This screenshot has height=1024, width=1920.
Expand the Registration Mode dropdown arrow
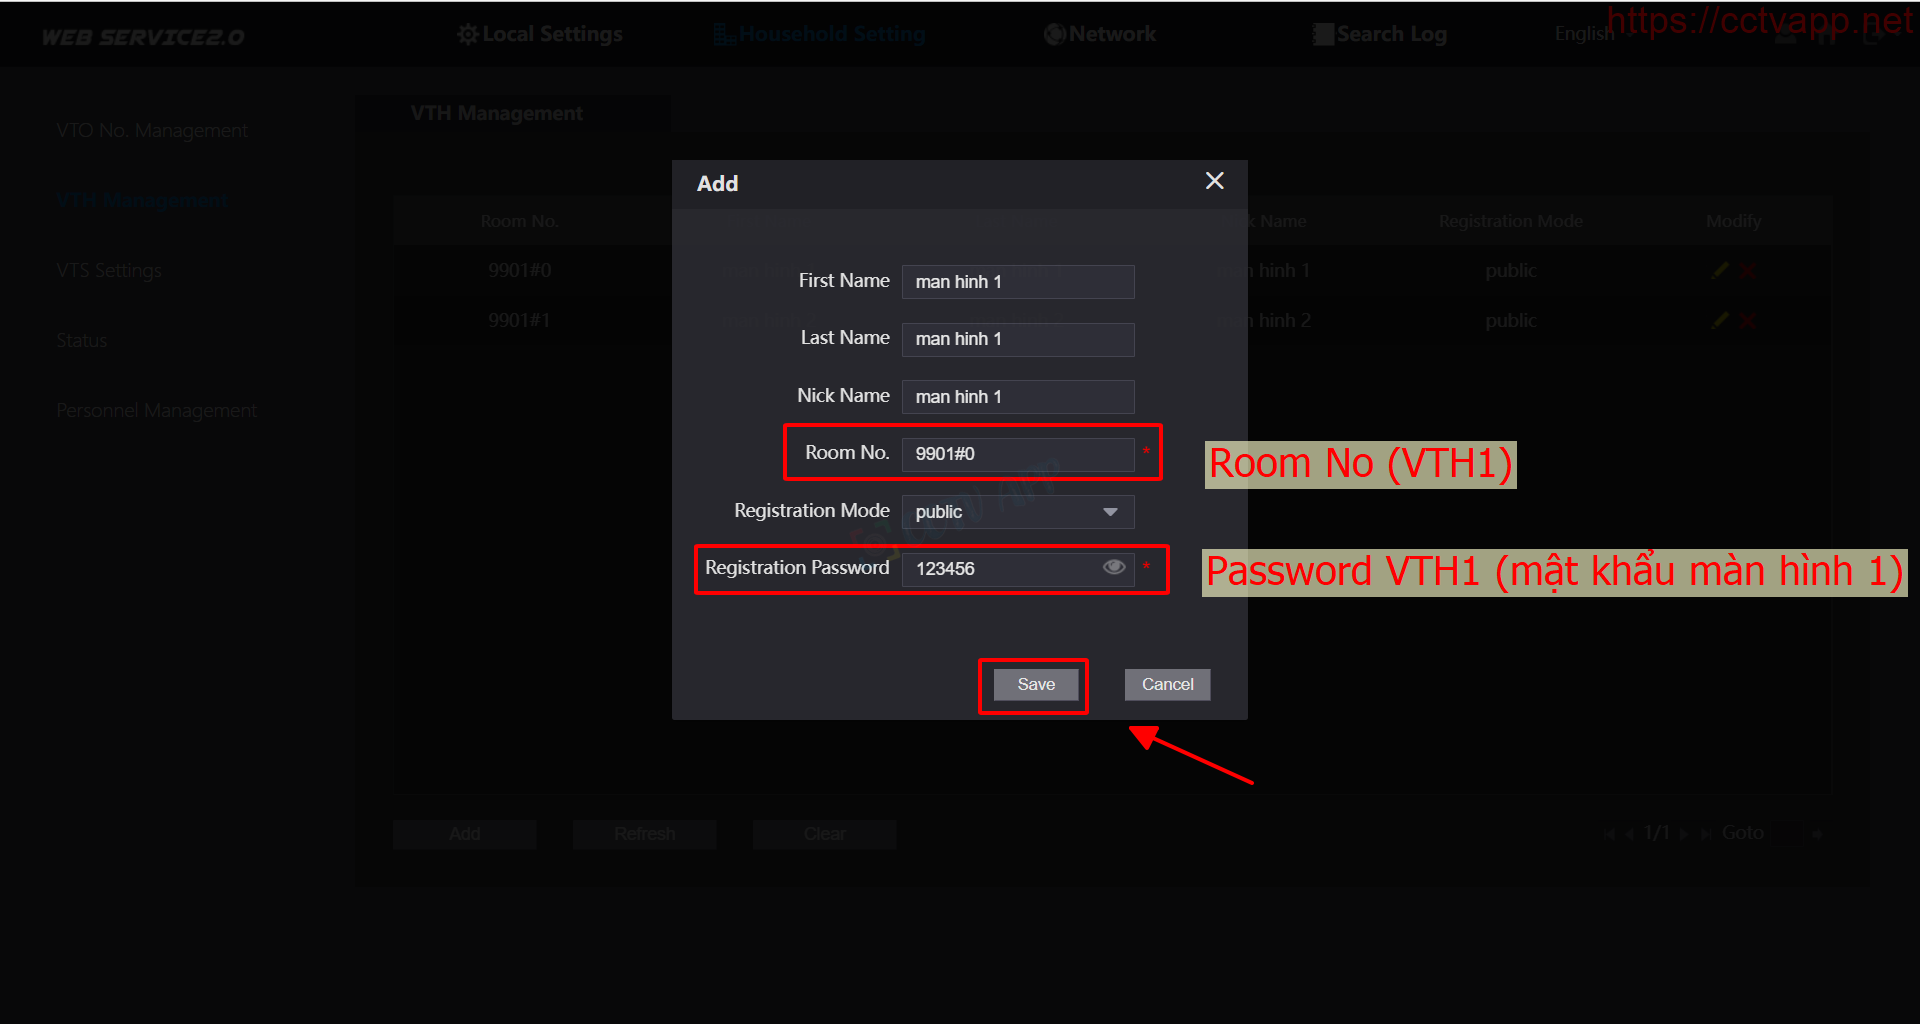pos(1110,512)
